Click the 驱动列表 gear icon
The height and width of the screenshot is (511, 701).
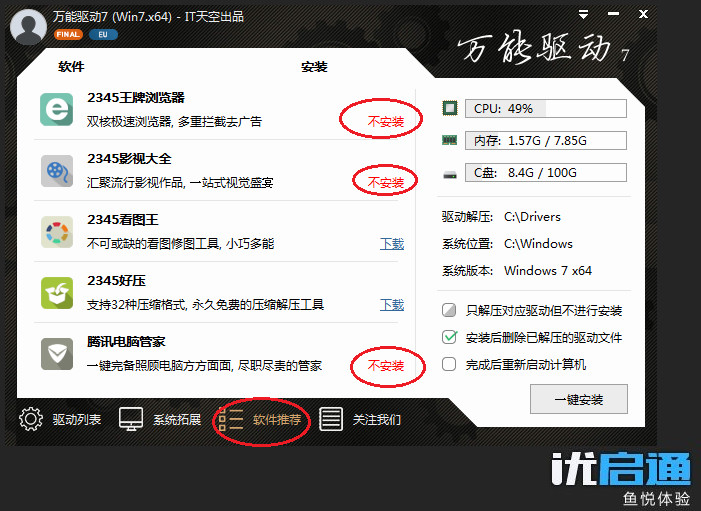click(x=31, y=419)
